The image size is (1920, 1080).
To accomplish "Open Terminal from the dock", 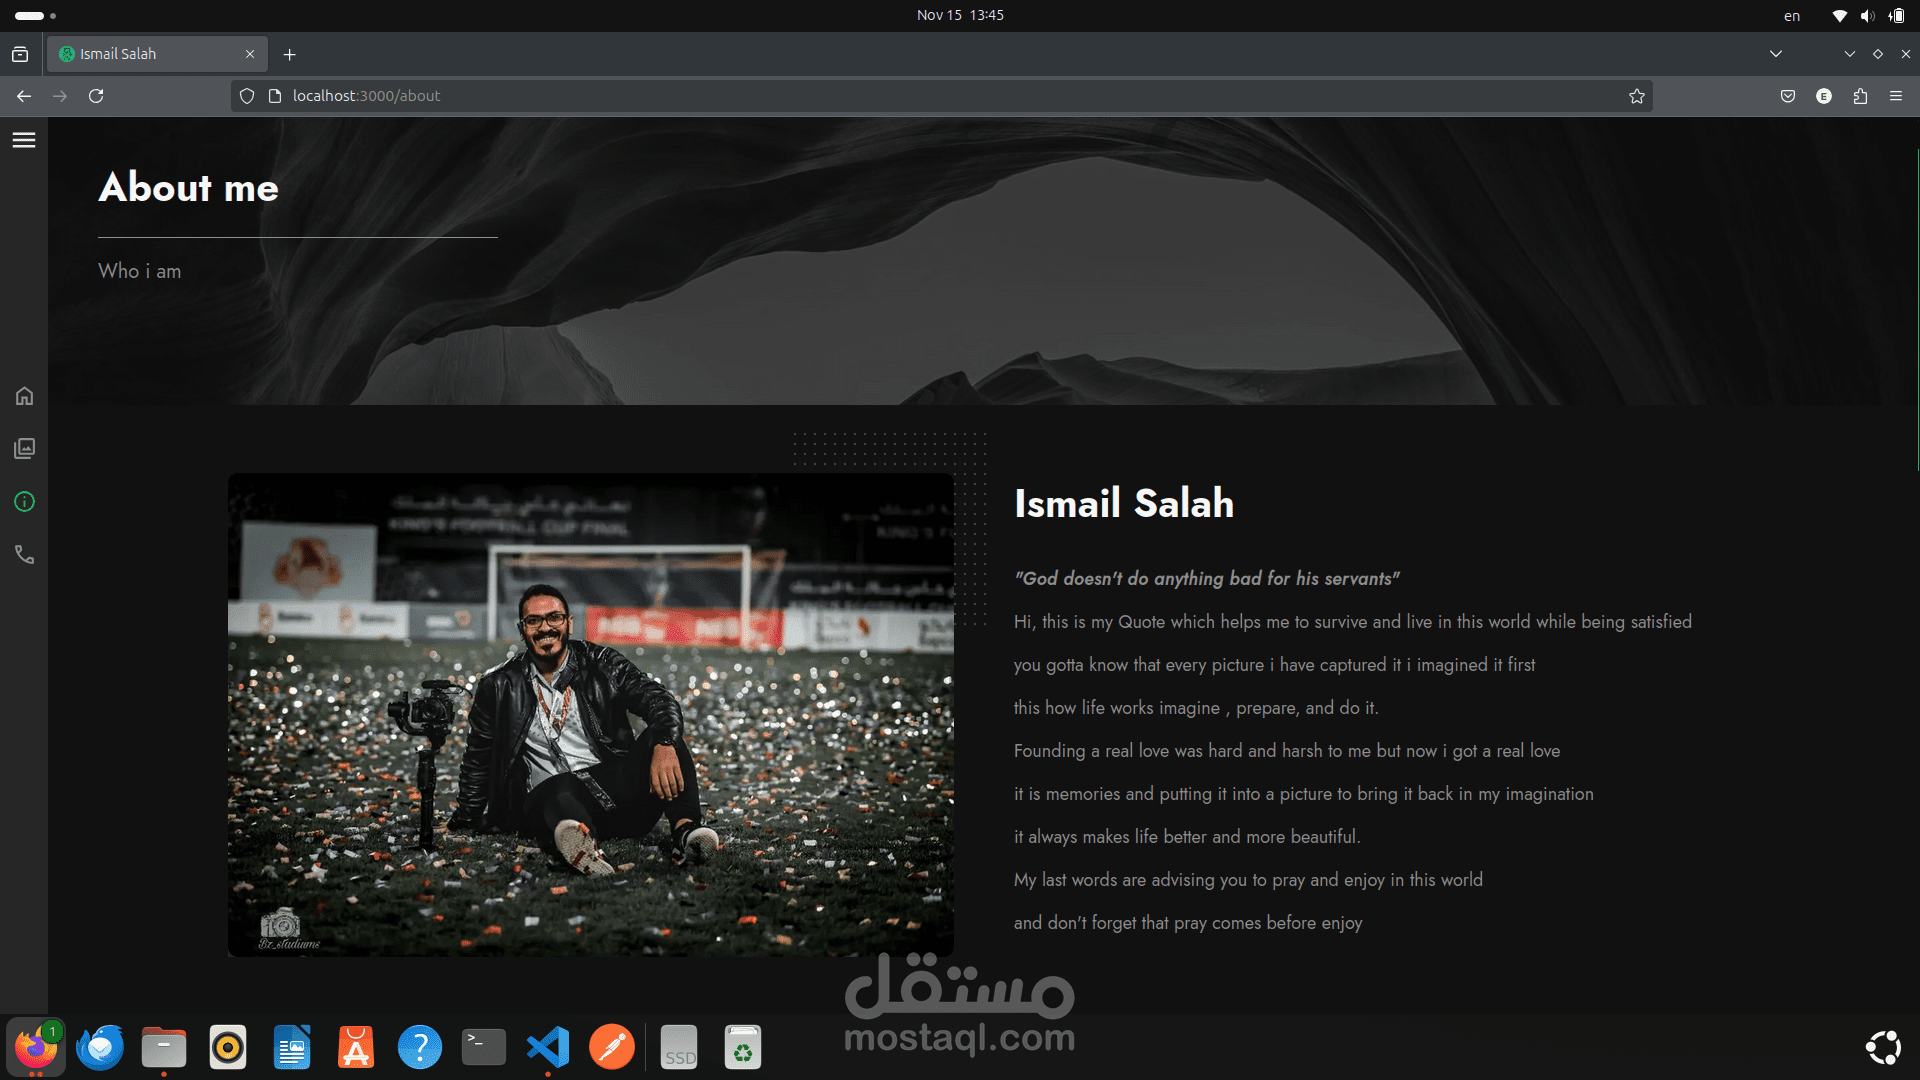I will pyautogui.click(x=484, y=1047).
